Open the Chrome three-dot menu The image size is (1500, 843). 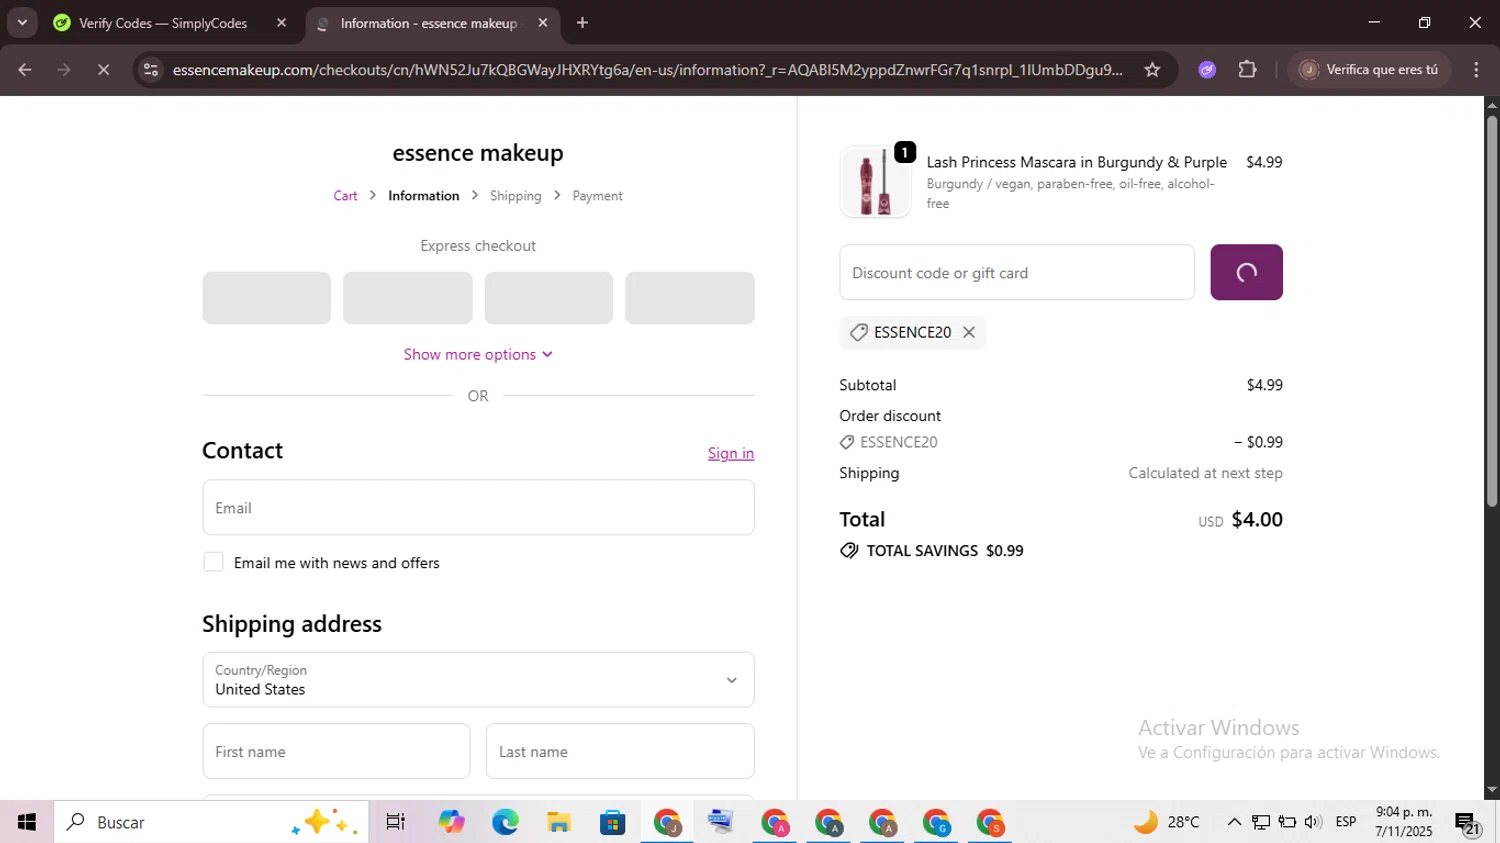click(1476, 69)
